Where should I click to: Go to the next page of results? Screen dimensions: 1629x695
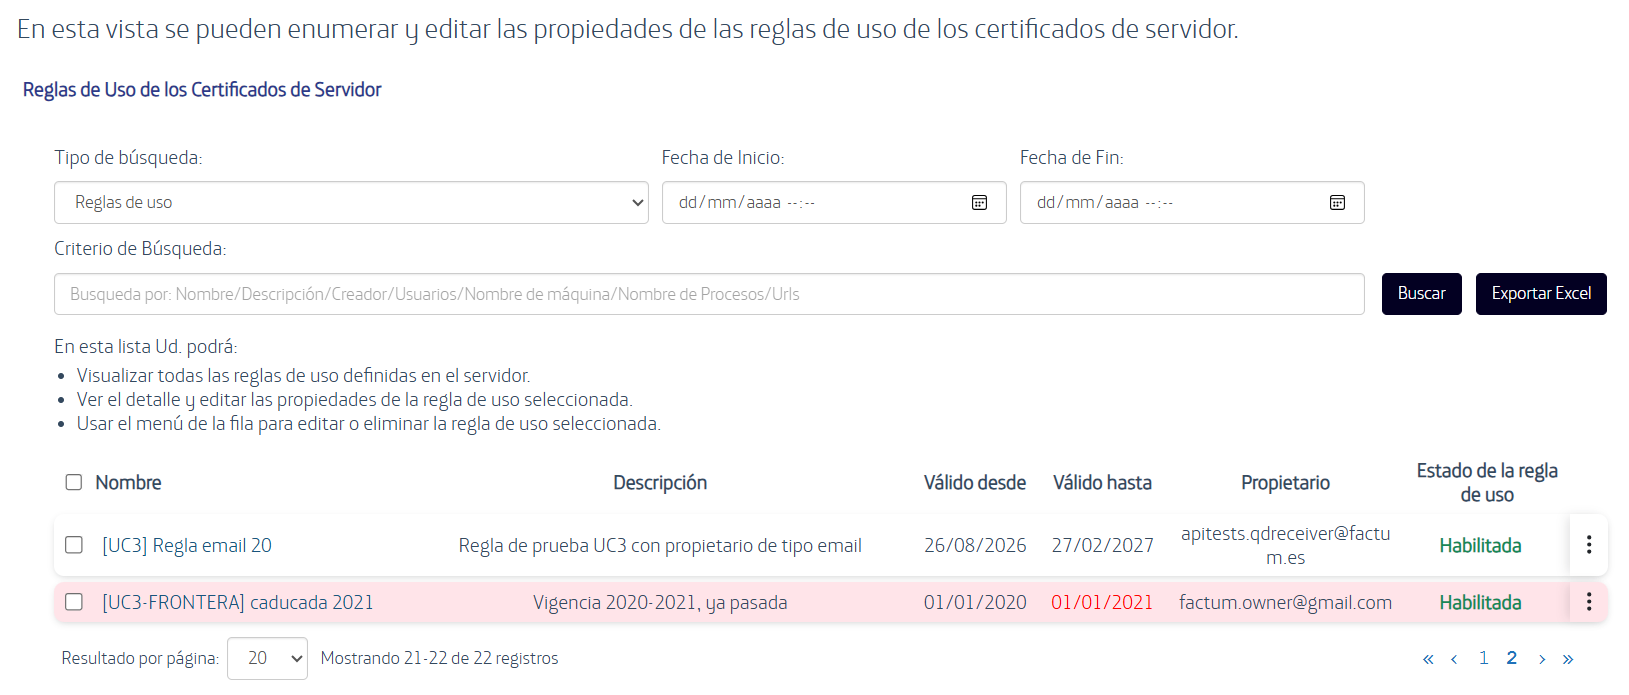[1542, 658]
